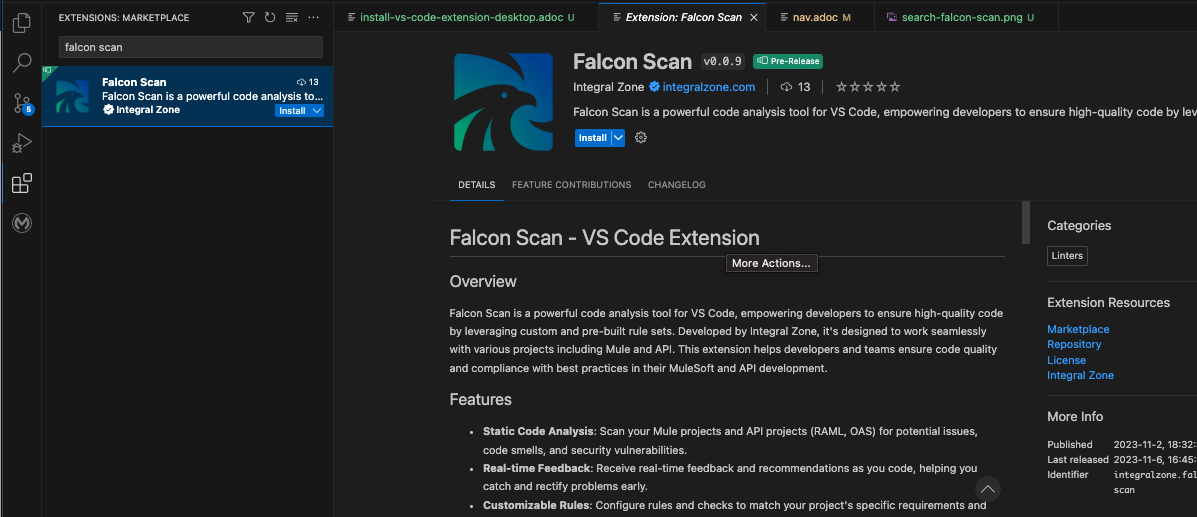Image resolution: width=1197 pixels, height=517 pixels.
Task: Click the Integral Zone publisher name in header
Action: [608, 87]
